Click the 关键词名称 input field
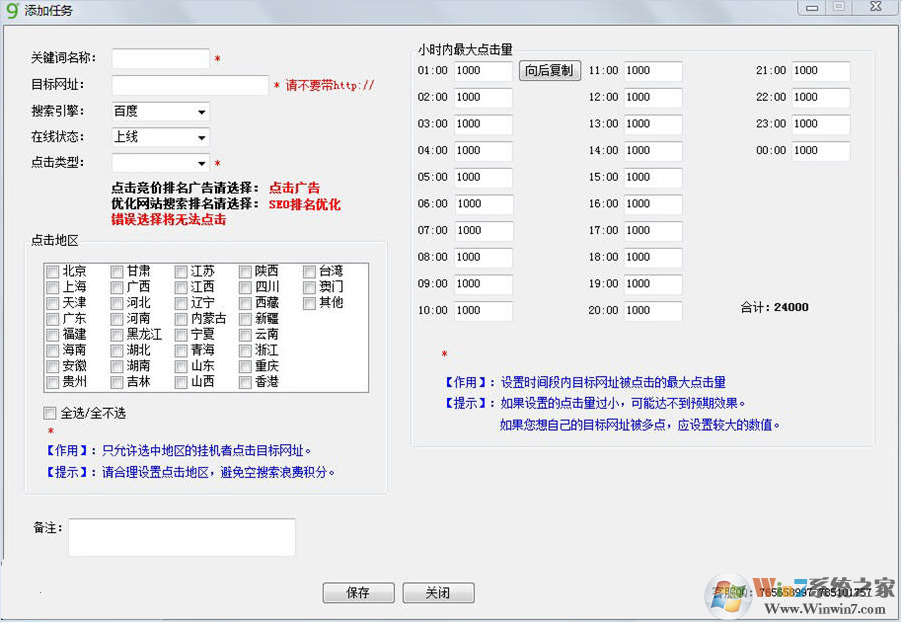 pos(160,58)
